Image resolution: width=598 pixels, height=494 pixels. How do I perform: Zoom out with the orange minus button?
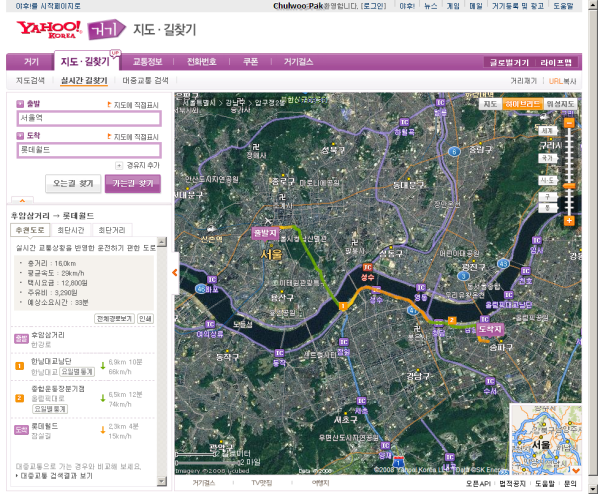569,123
